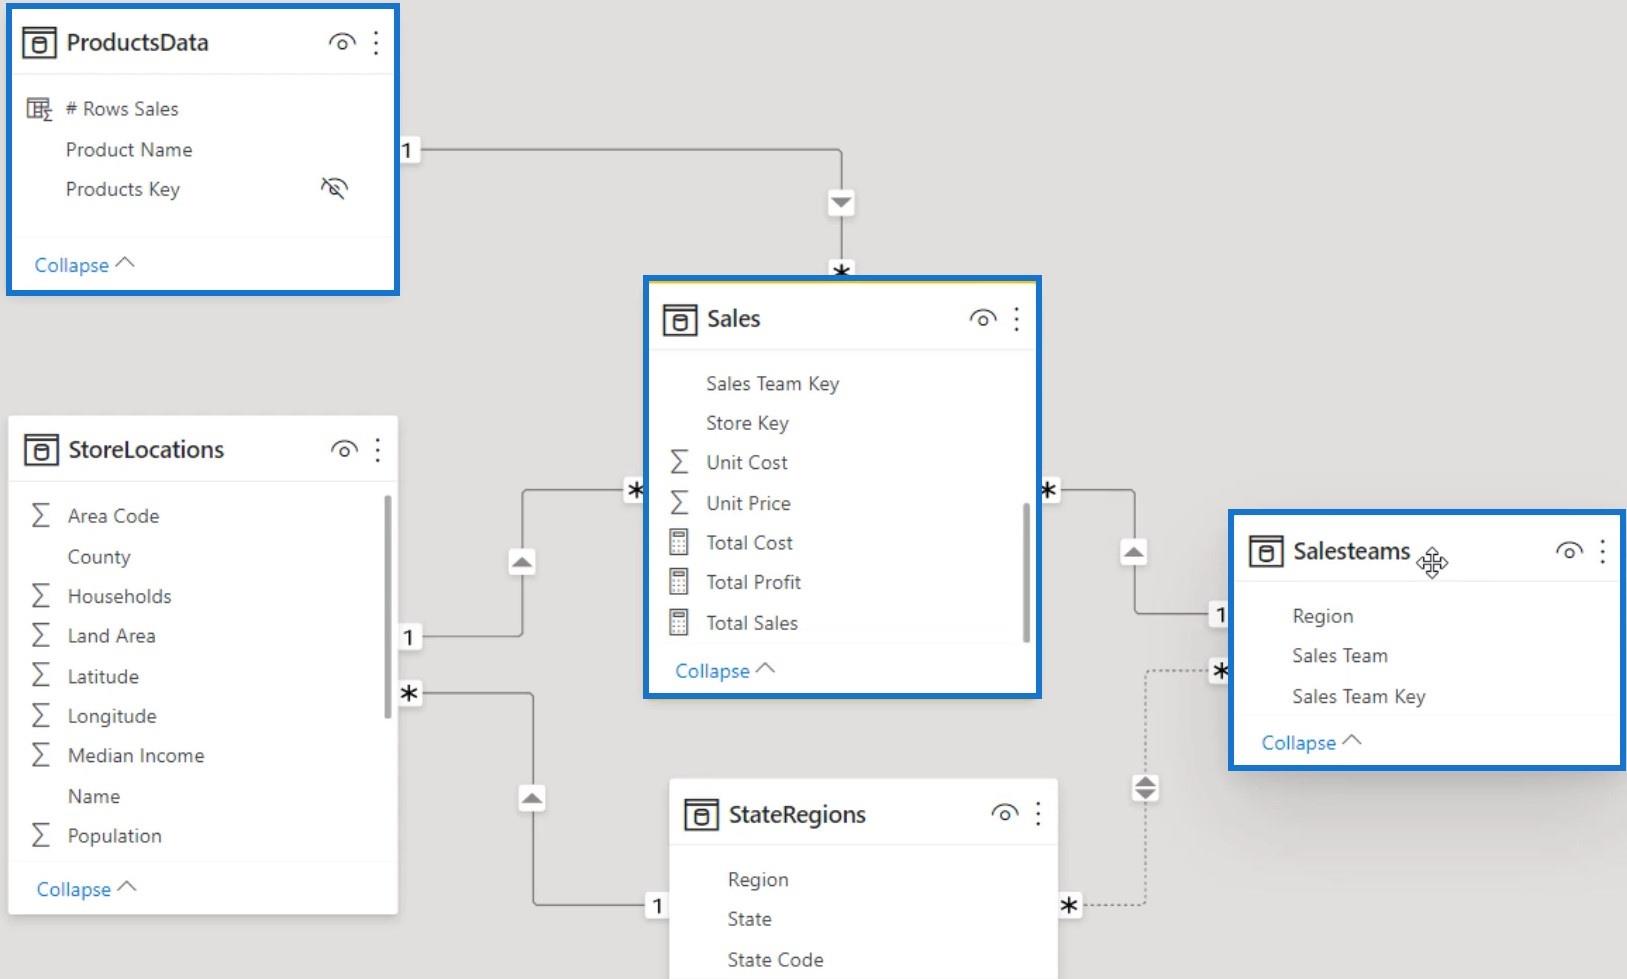
Task: Click calculator icon beside Total Cost
Action: (678, 542)
